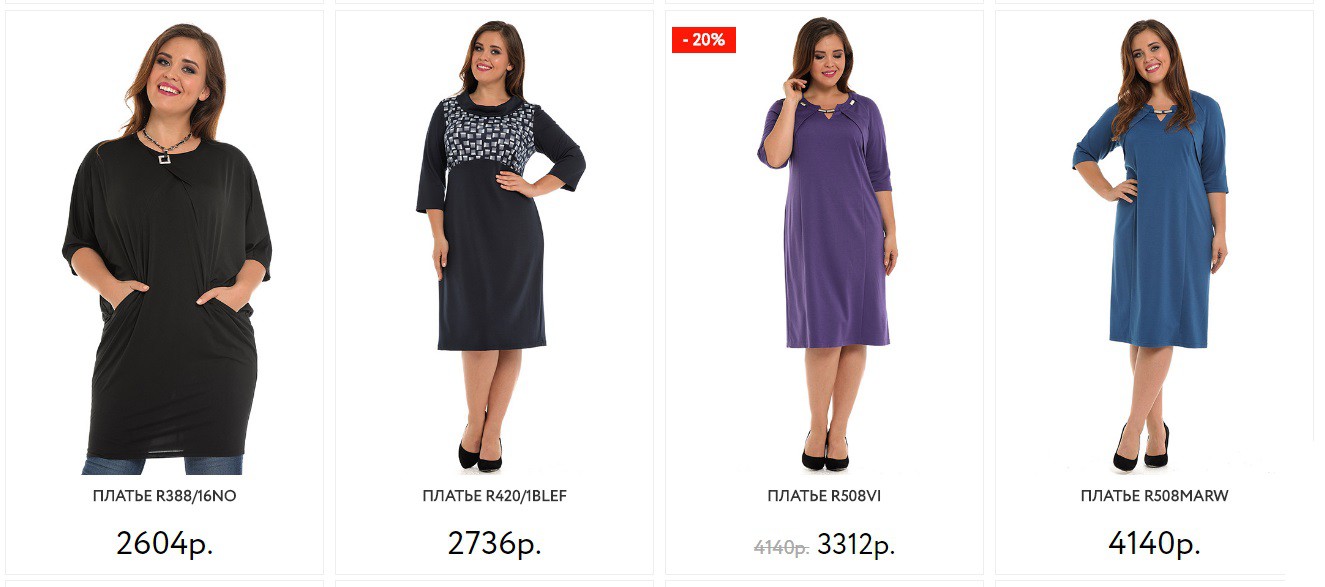Click the 4140р. price of R508MARW
Image resolution: width=1325 pixels, height=587 pixels.
pos(1155,544)
